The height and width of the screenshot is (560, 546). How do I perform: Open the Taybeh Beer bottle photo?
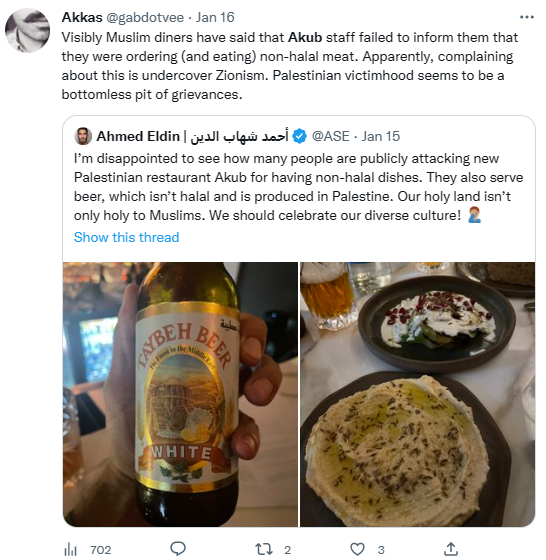[180, 394]
